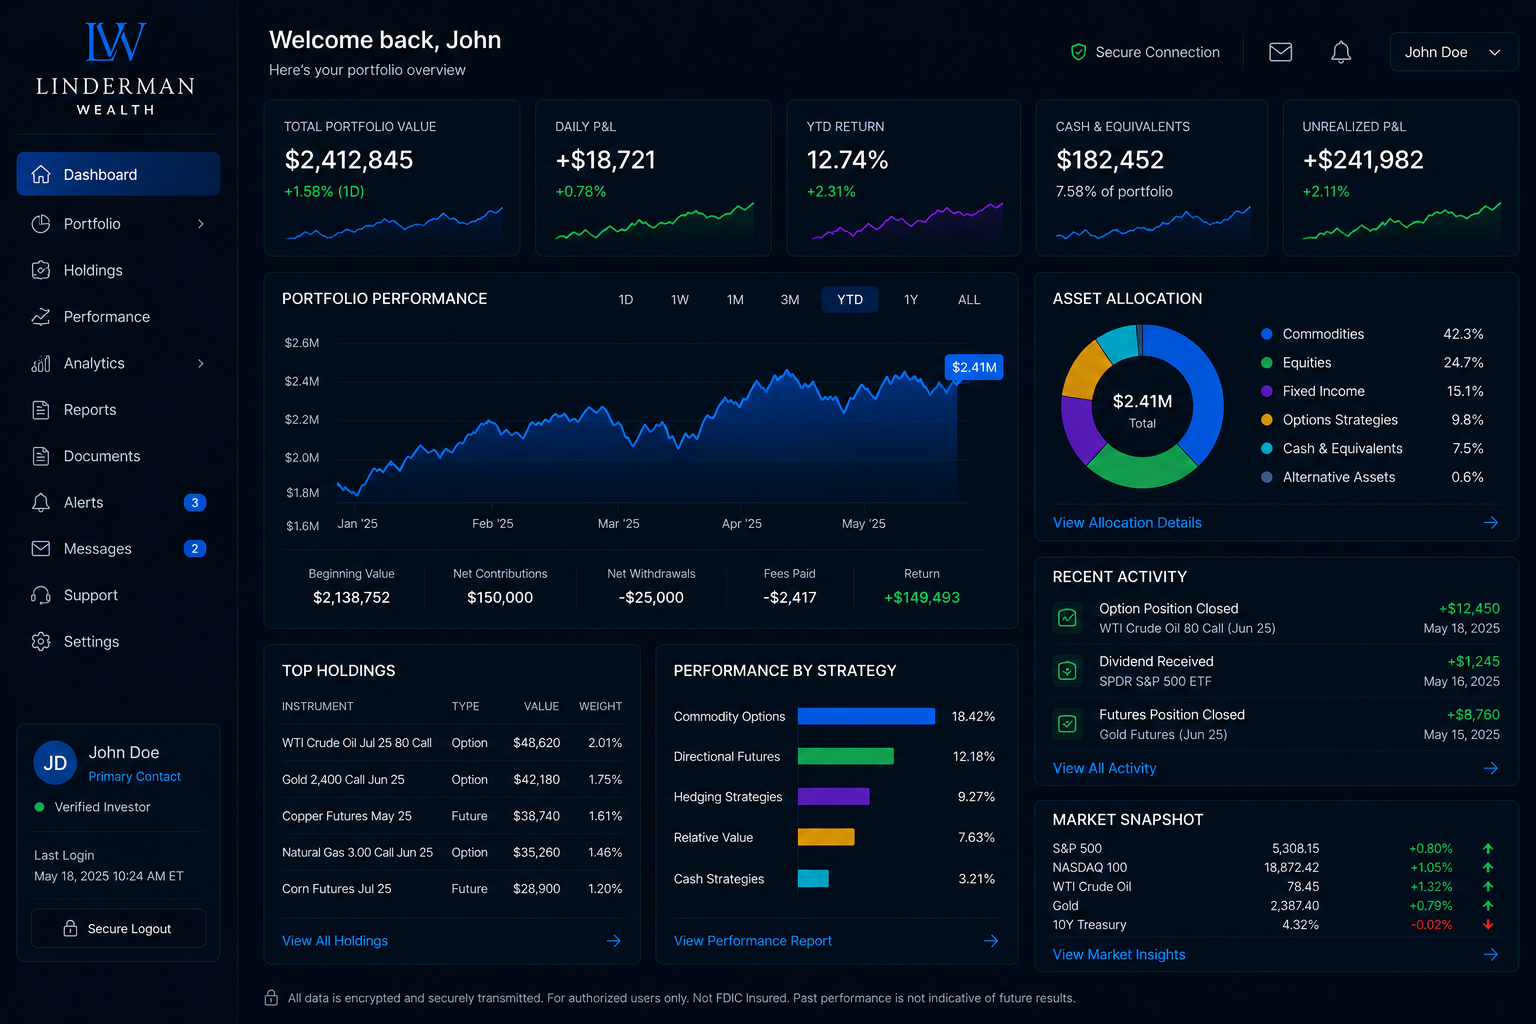Select the 3M time range tab
Screen dimensions: 1536x1024
[x=790, y=300]
